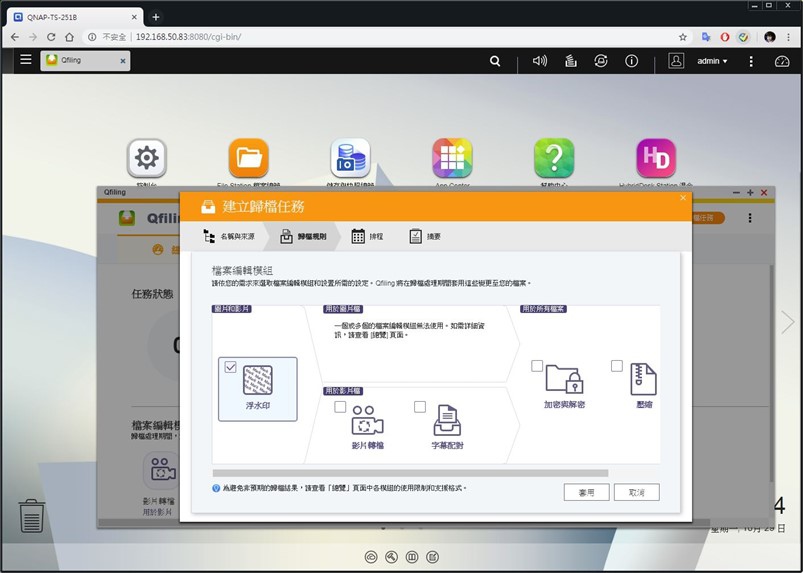Open Control Panel gear desktop icon

[146, 158]
